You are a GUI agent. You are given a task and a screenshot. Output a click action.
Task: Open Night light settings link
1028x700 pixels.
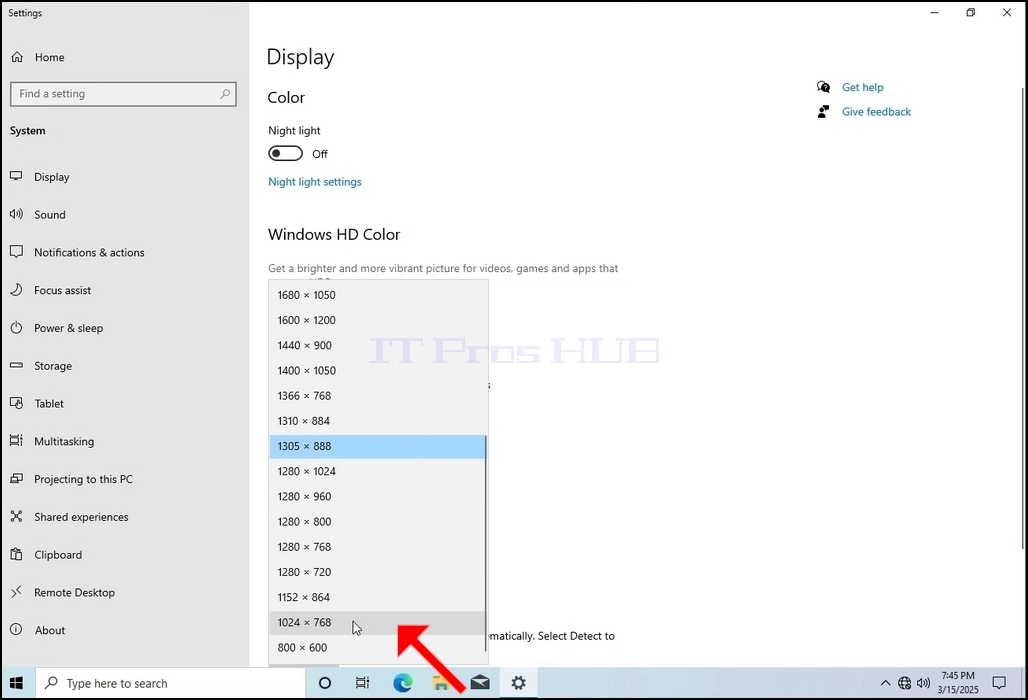(x=315, y=182)
